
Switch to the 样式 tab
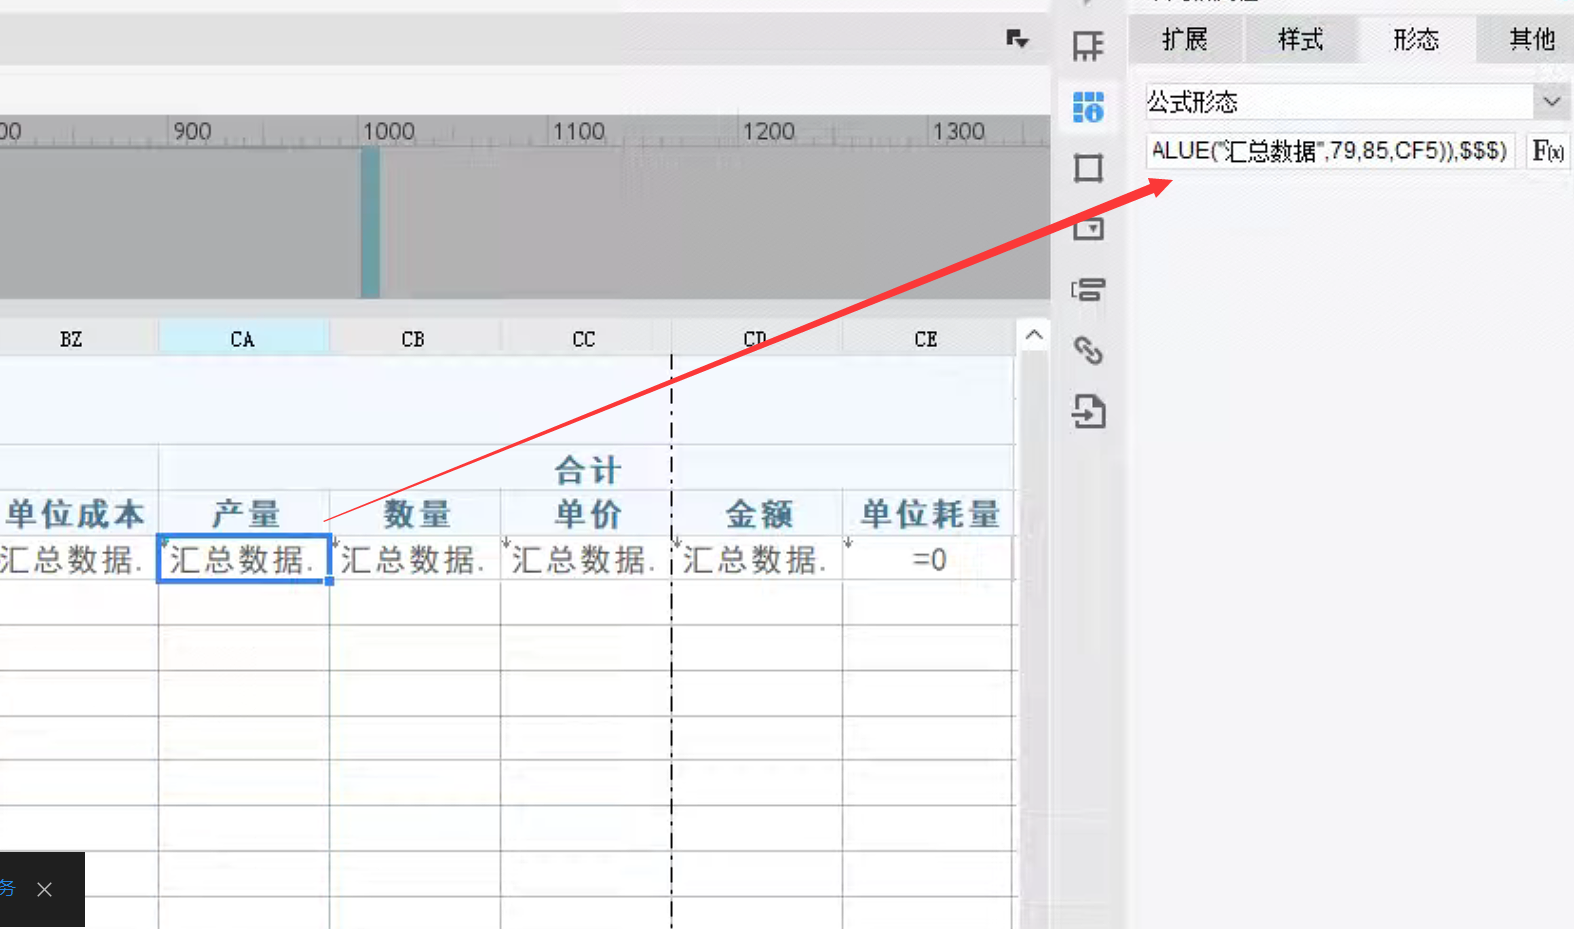pos(1300,40)
